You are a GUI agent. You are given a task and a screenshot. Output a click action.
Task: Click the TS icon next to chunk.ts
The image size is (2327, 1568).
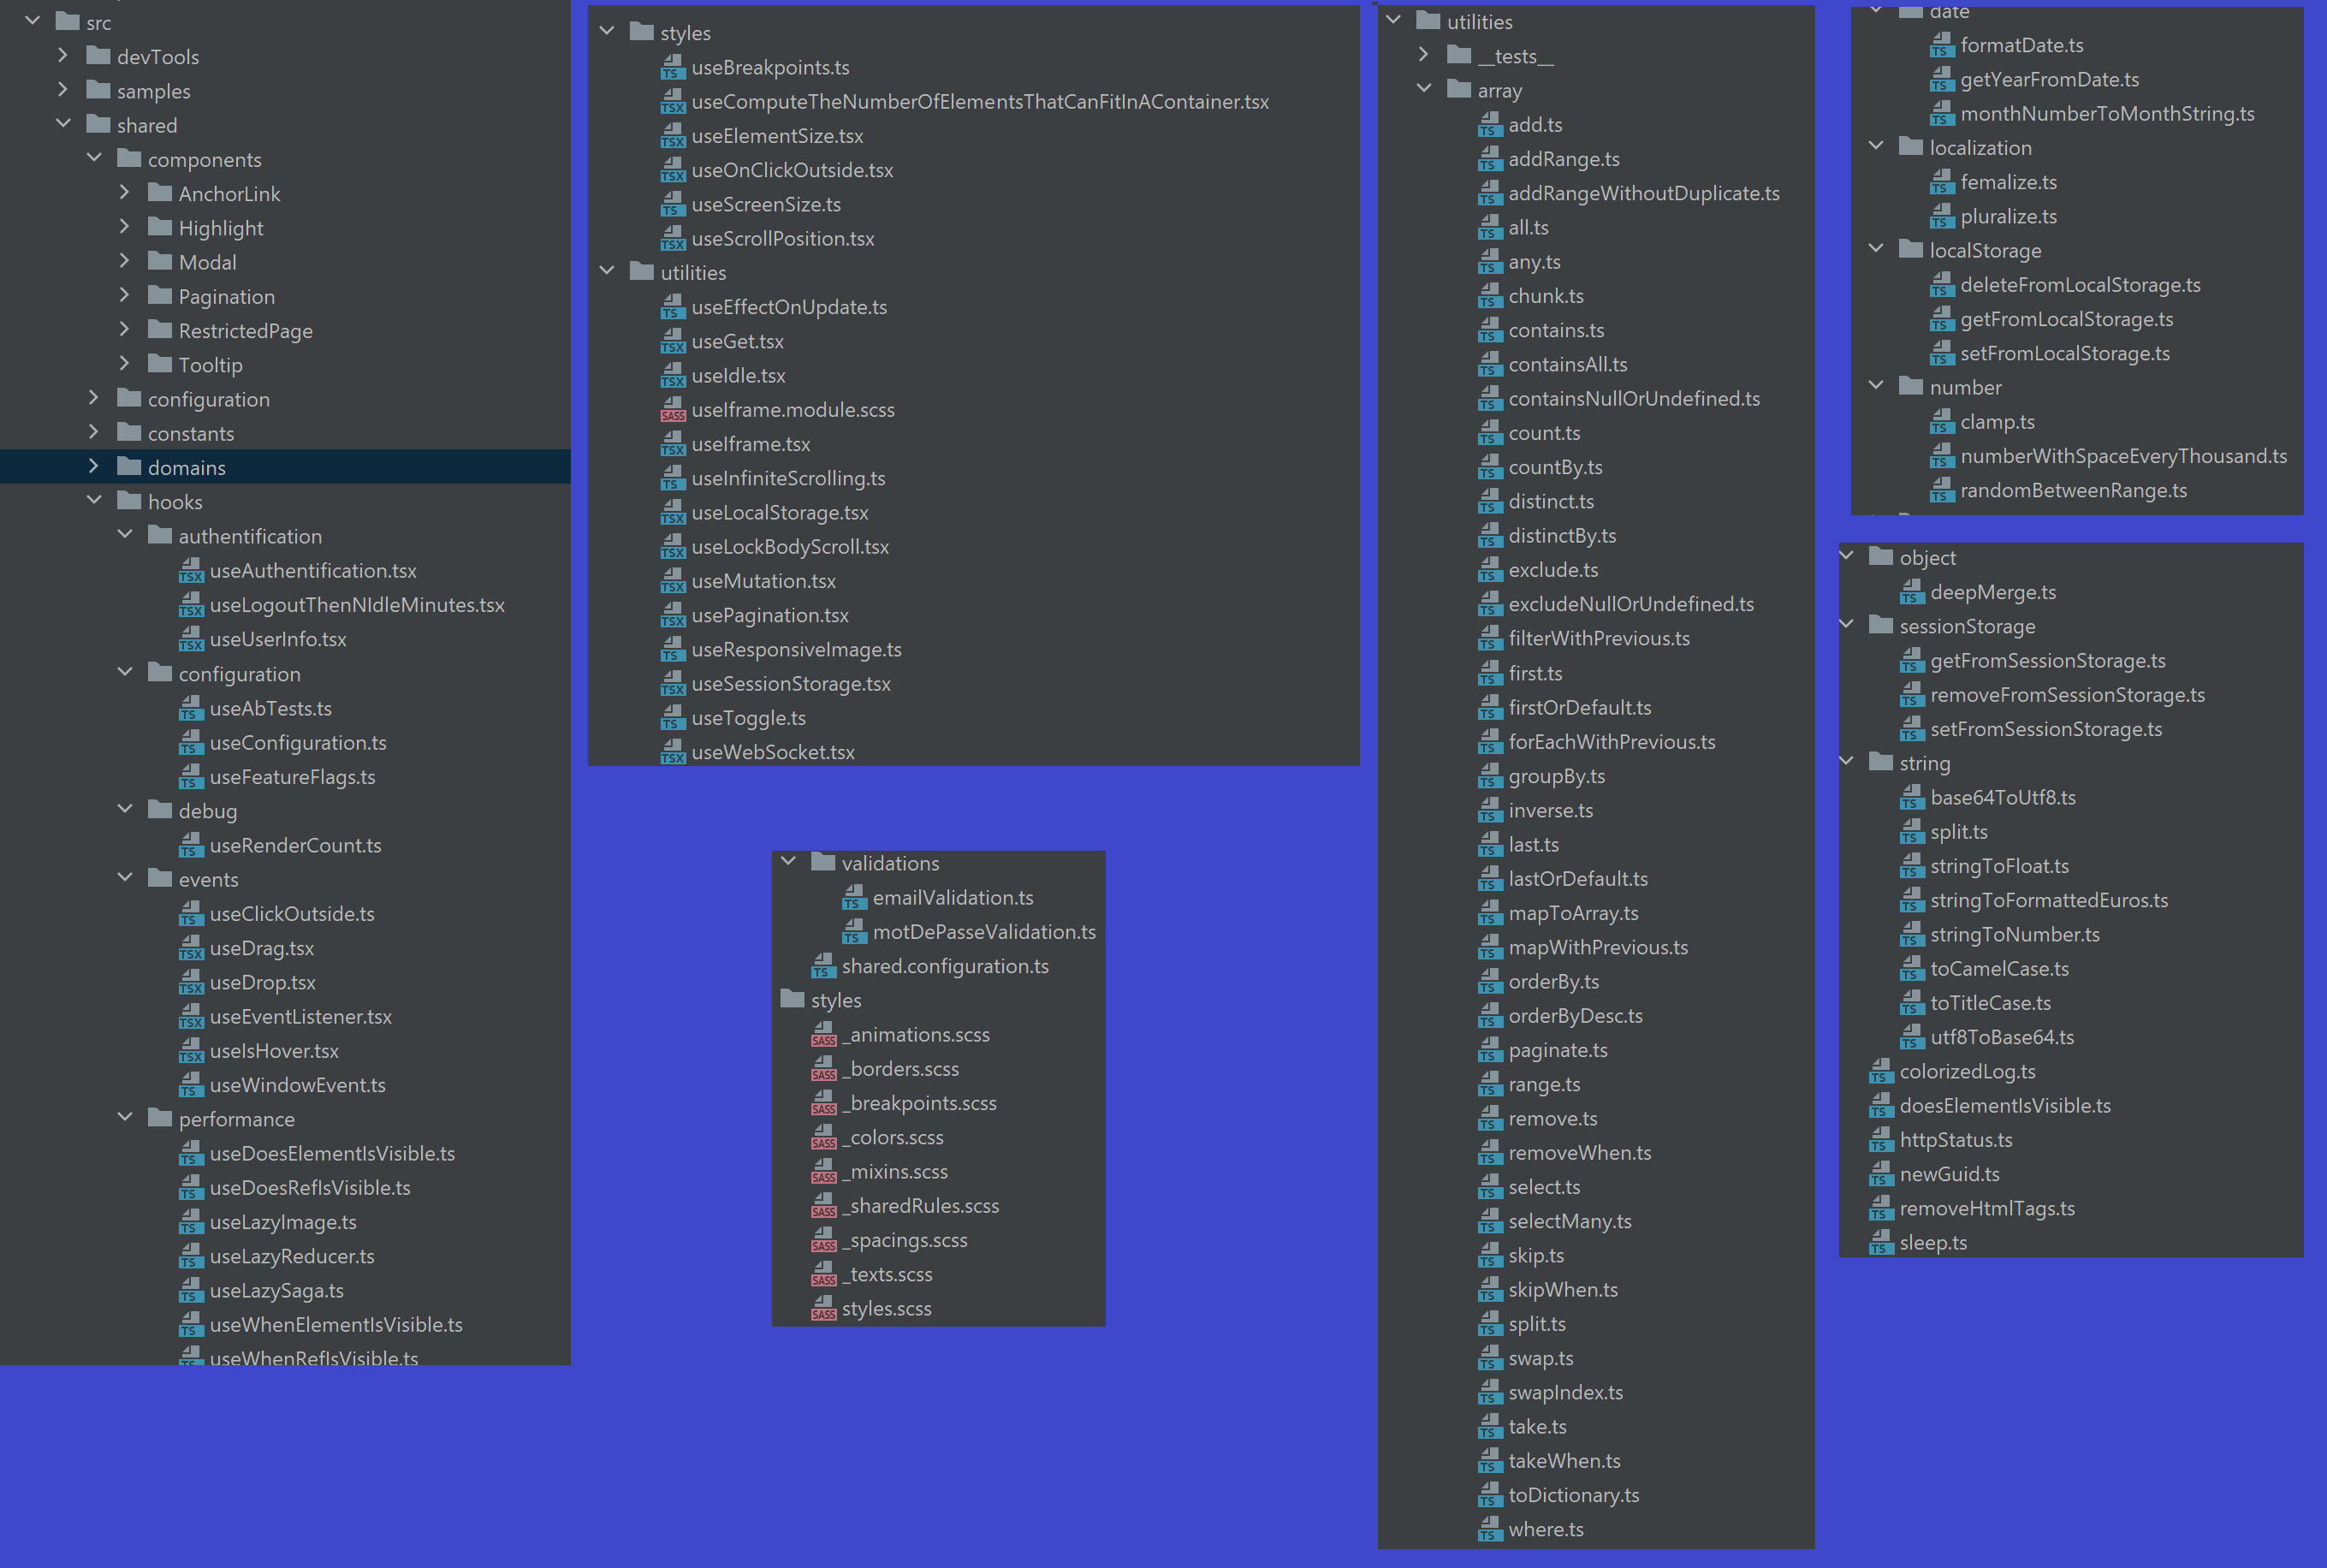pos(1489,297)
